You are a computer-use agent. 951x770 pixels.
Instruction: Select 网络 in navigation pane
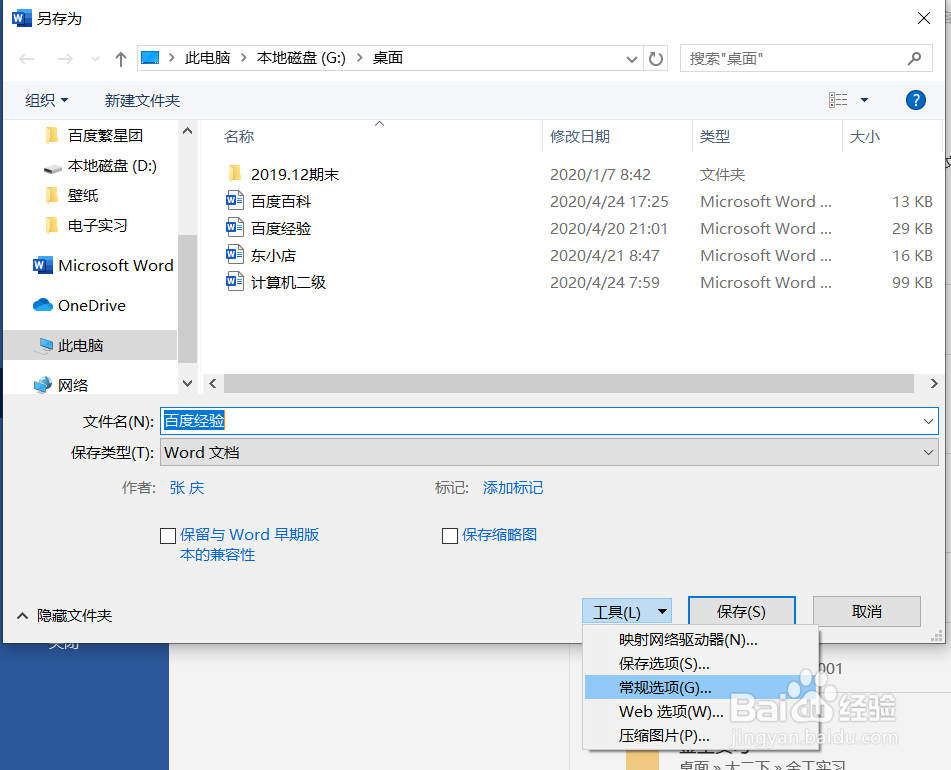[61, 385]
